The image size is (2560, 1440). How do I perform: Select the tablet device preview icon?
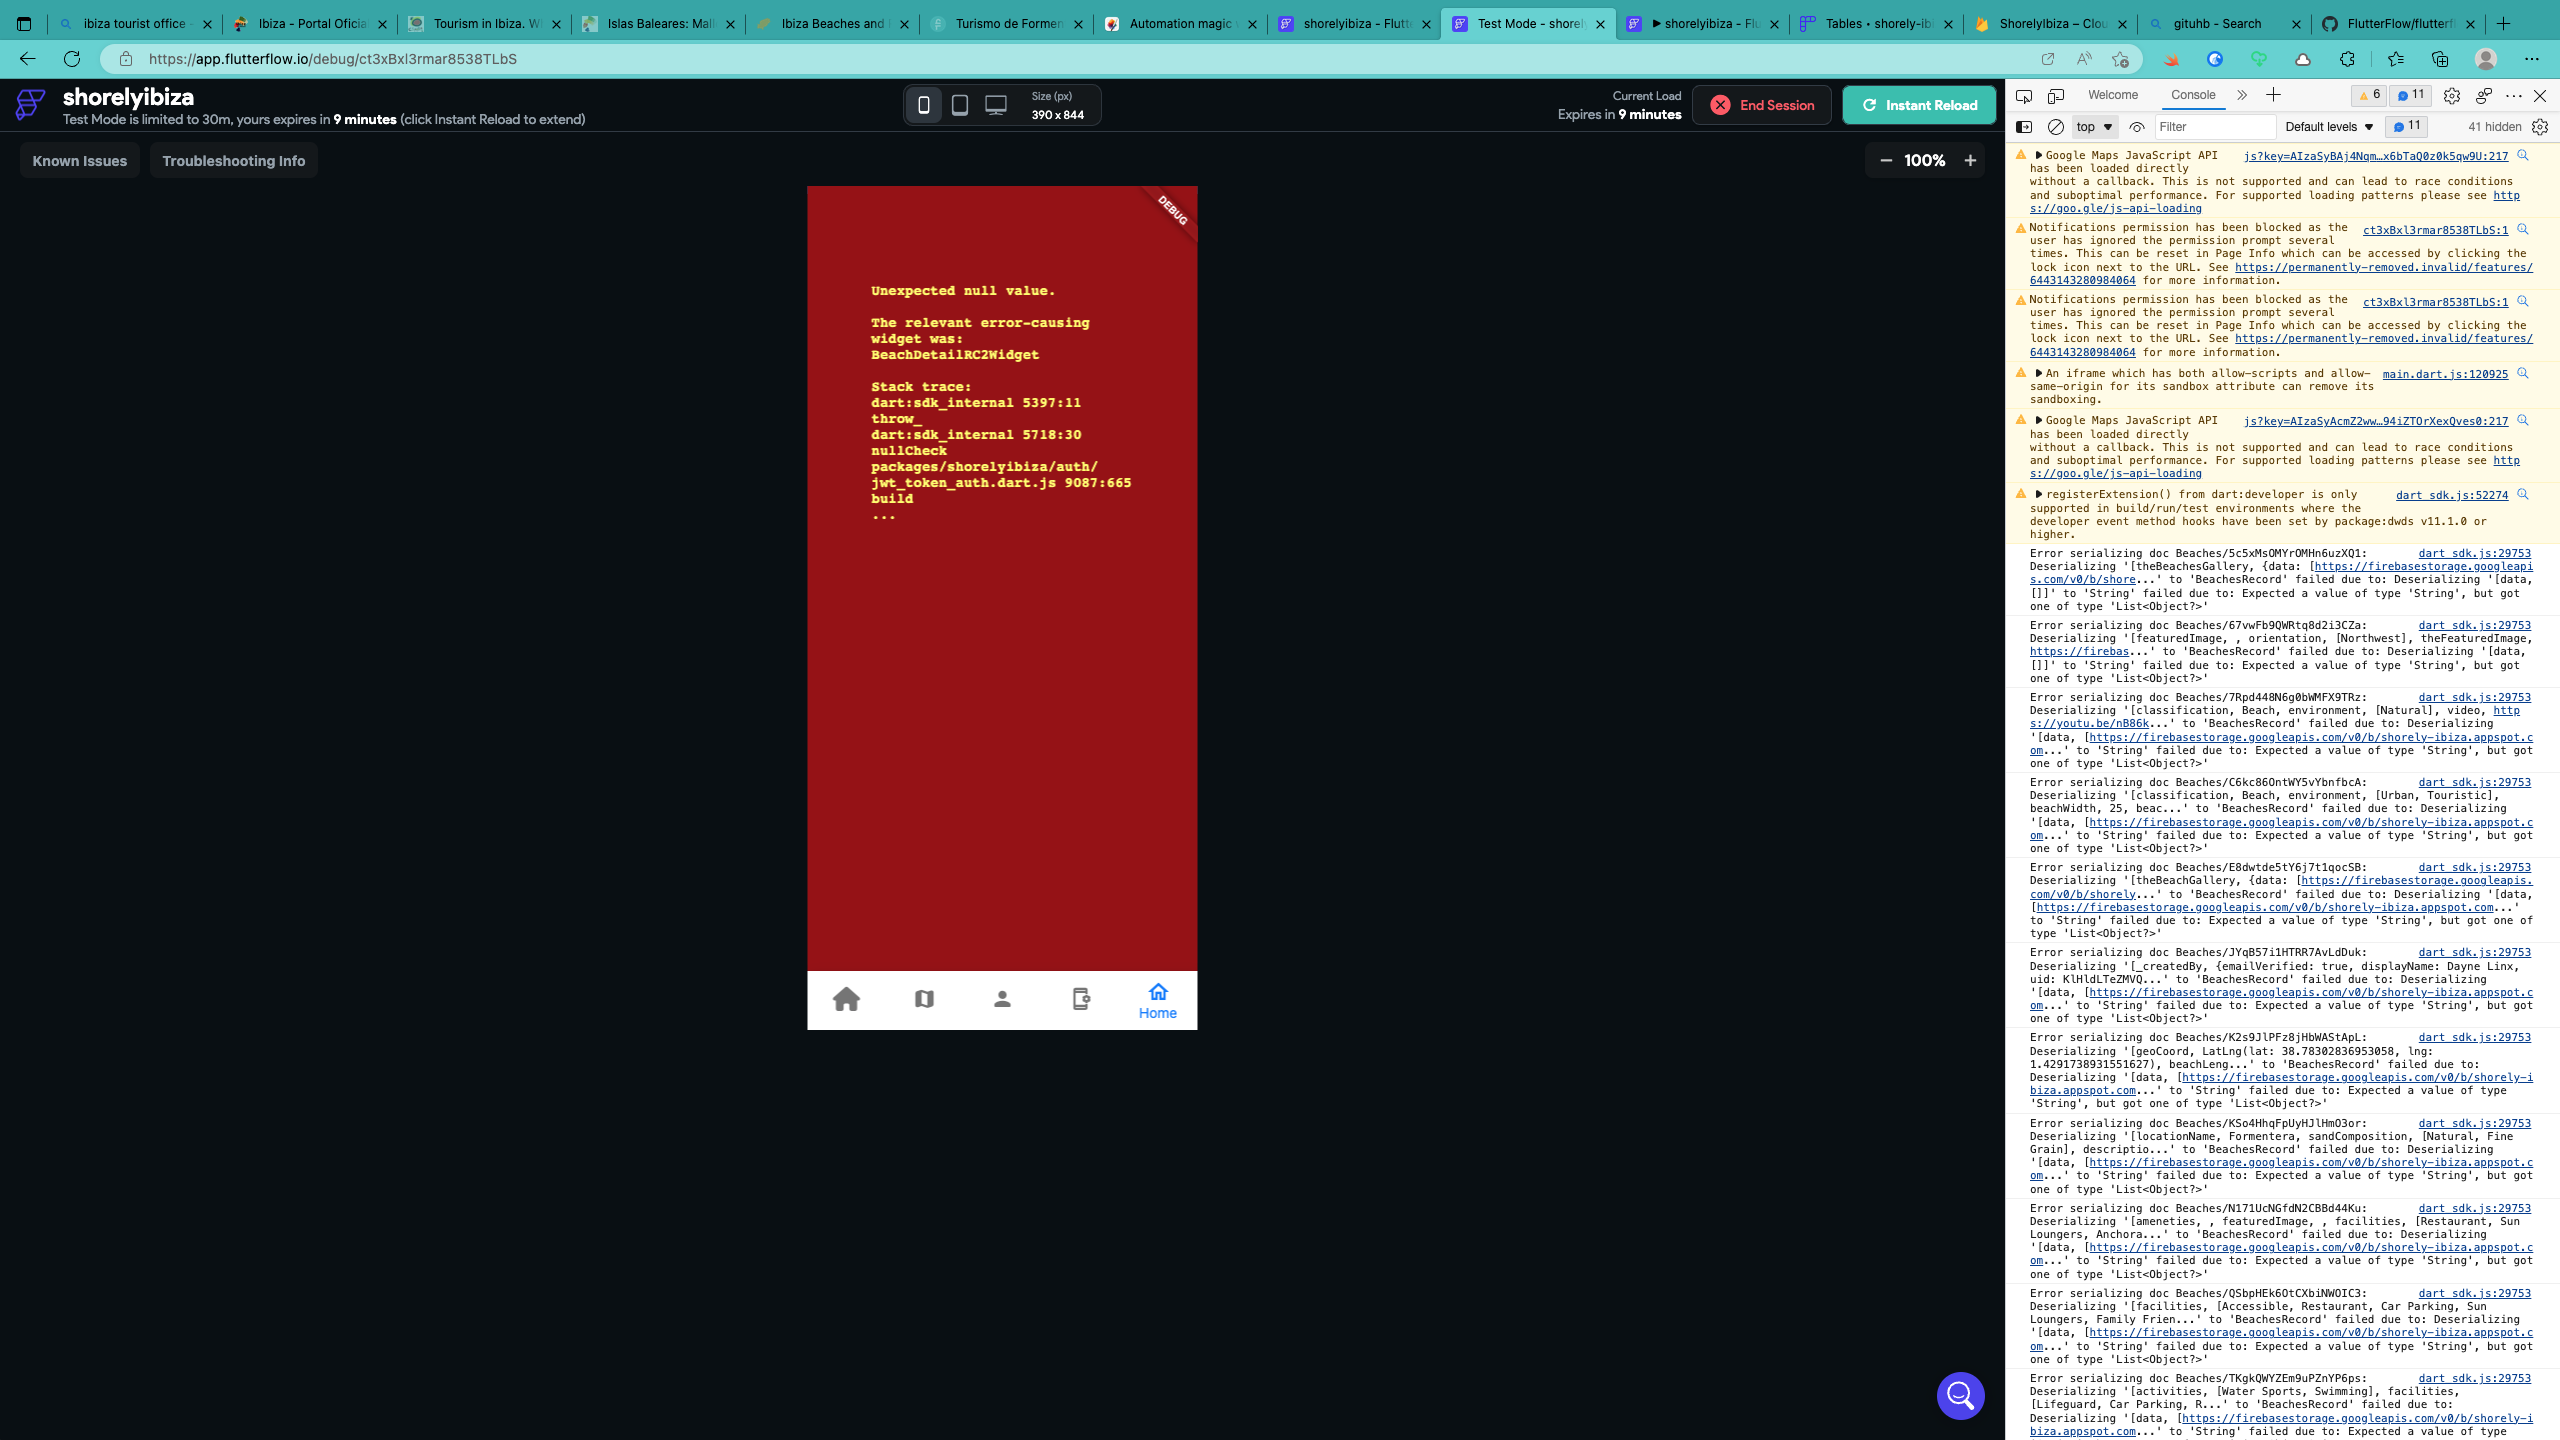pyautogui.click(x=960, y=104)
